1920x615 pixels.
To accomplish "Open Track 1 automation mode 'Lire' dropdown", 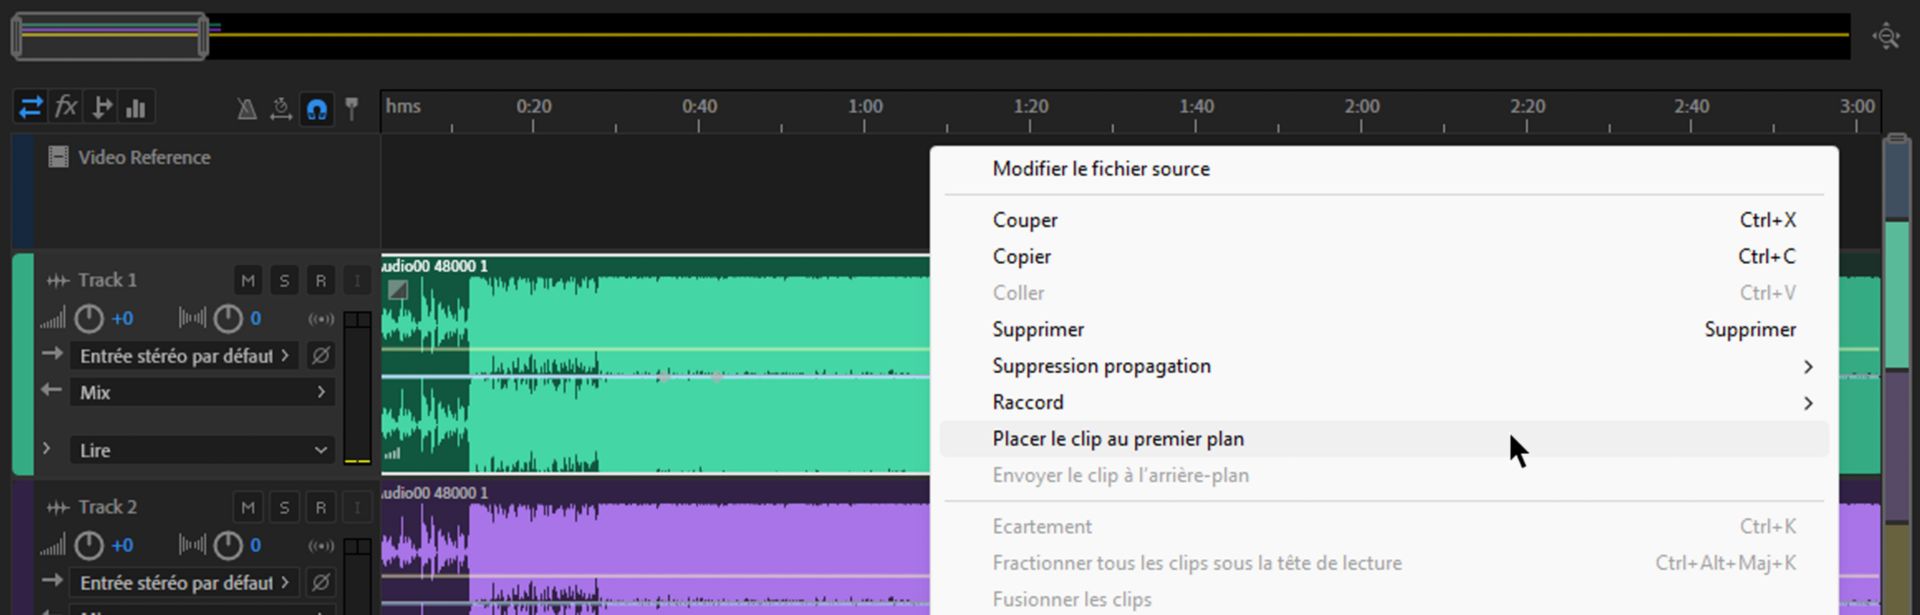I will click(202, 450).
